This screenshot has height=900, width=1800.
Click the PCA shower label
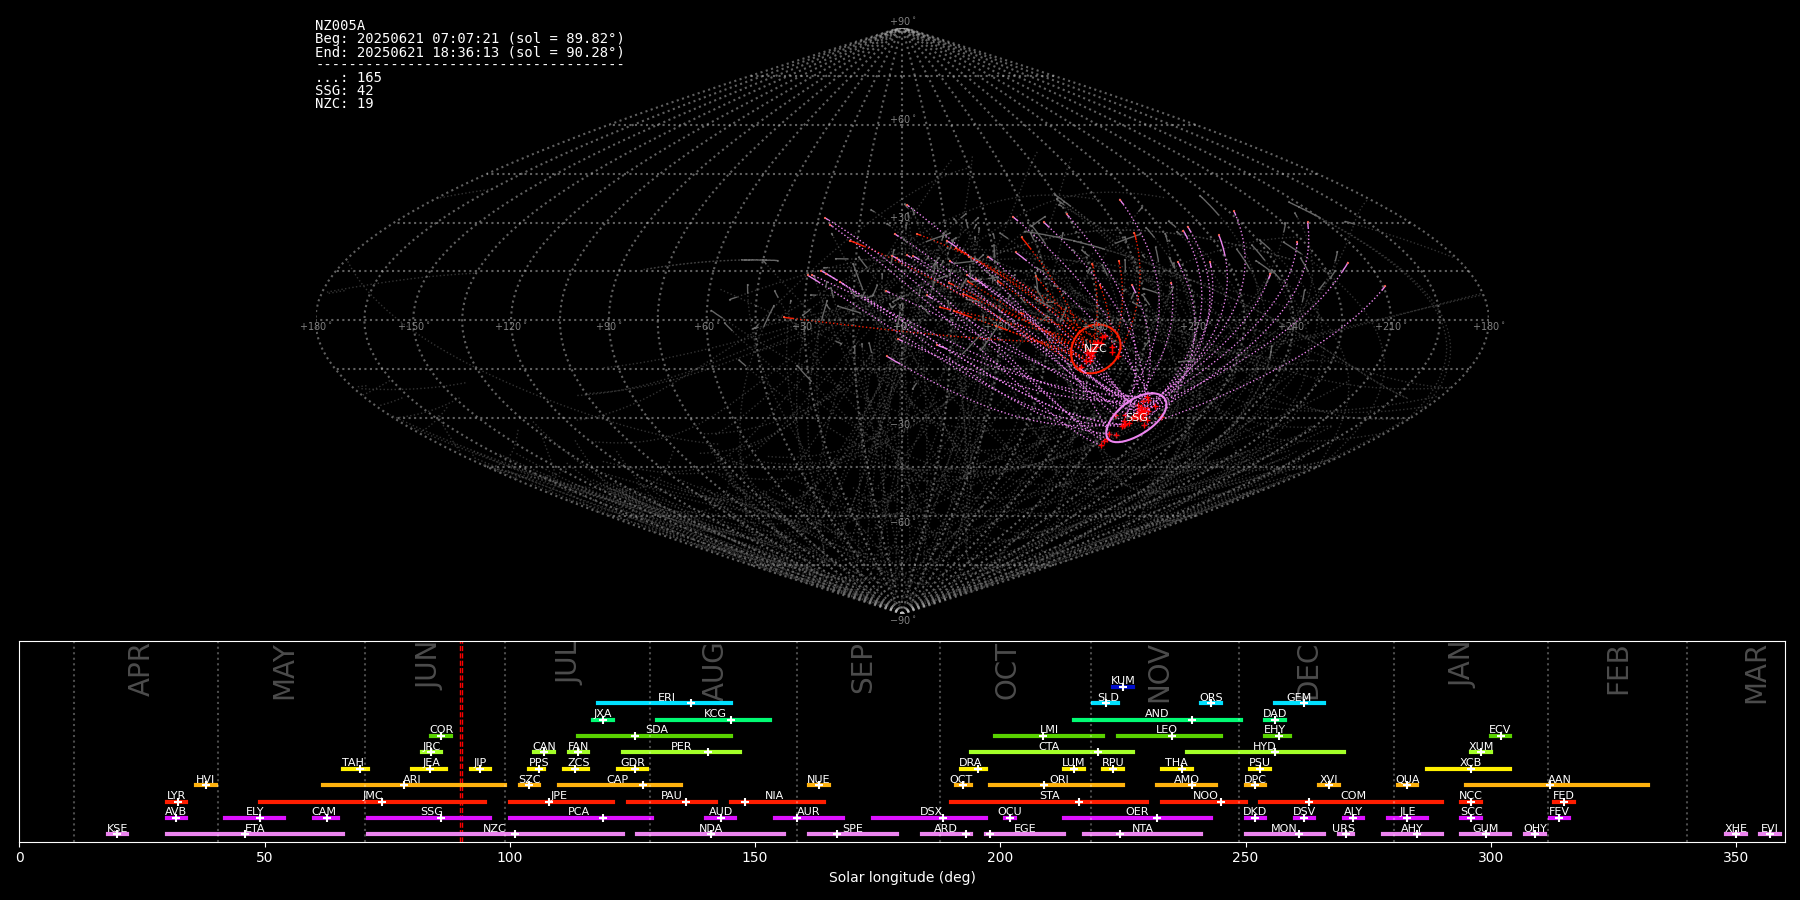tap(578, 812)
